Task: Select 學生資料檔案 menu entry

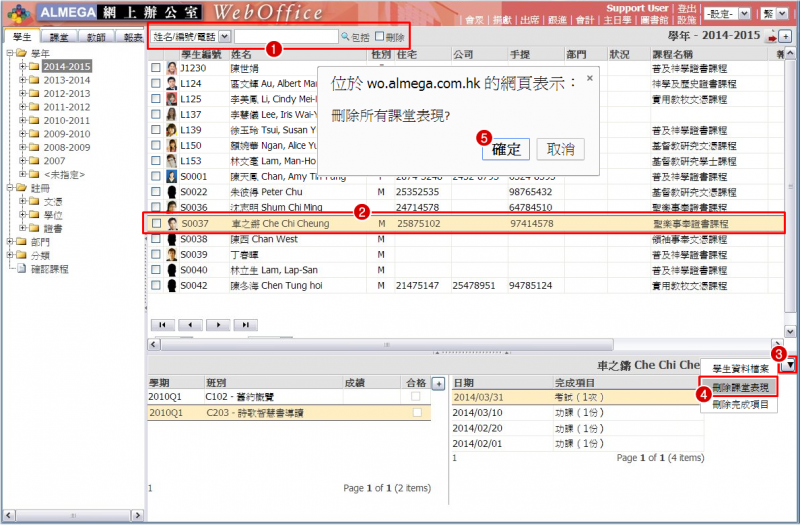Action: pyautogui.click(x=740, y=369)
